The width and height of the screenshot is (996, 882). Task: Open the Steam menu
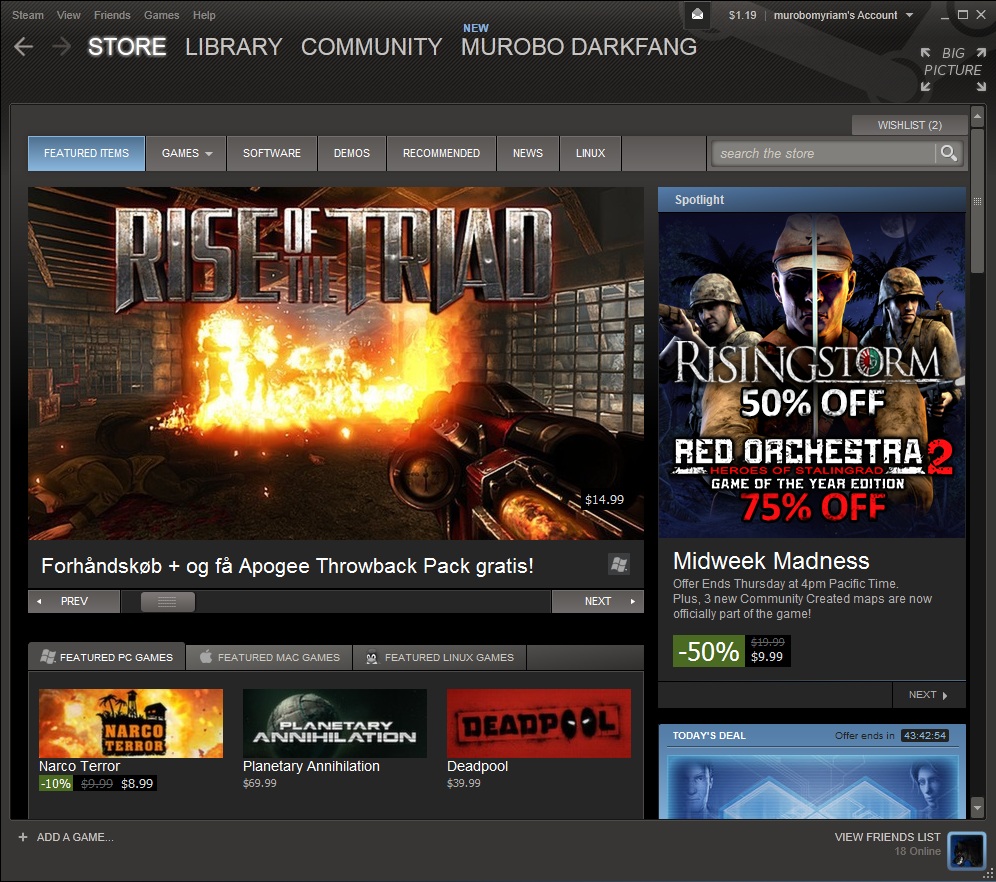(x=28, y=15)
